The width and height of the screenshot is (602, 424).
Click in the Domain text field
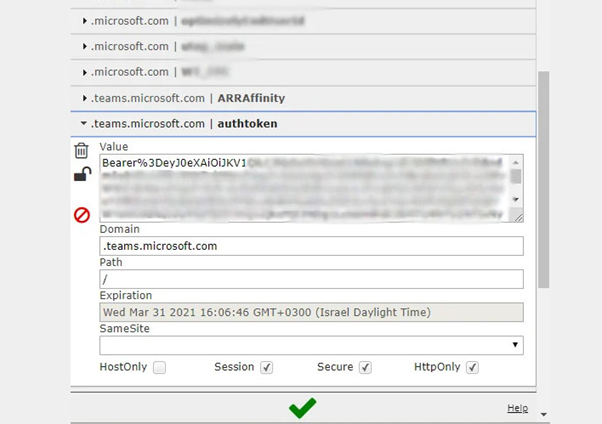311,246
